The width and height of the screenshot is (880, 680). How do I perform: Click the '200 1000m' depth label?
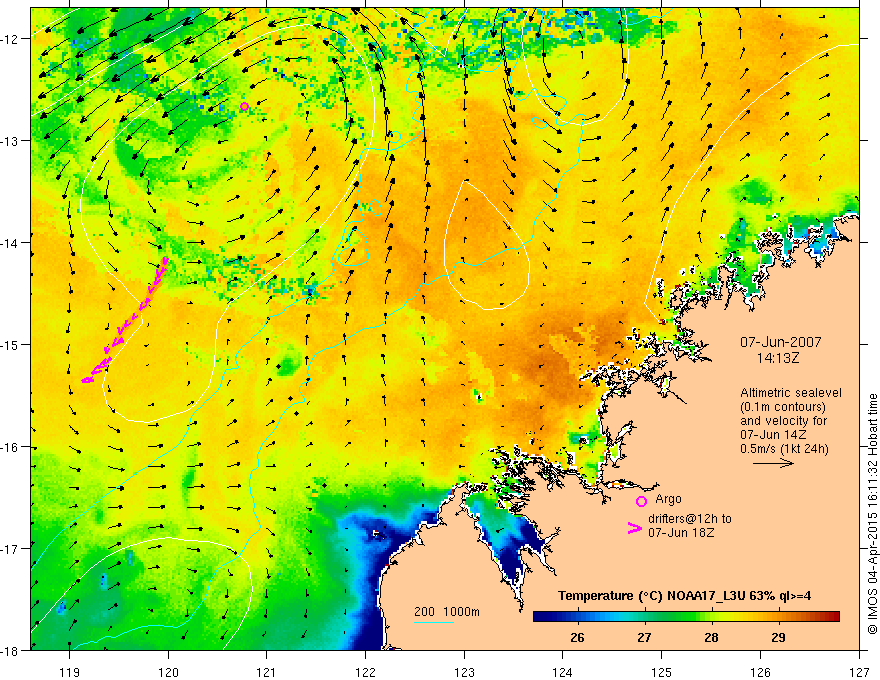(x=447, y=612)
